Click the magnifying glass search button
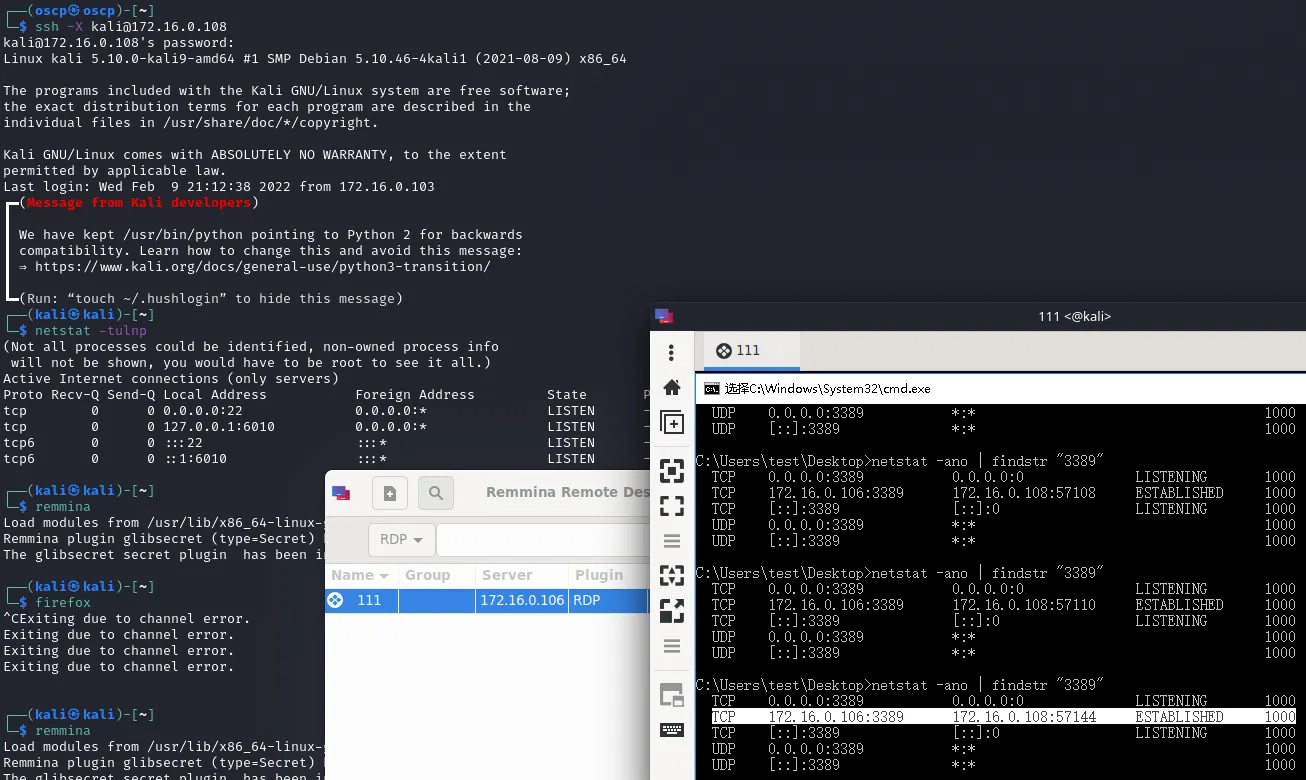1306x780 pixels. pyautogui.click(x=436, y=493)
